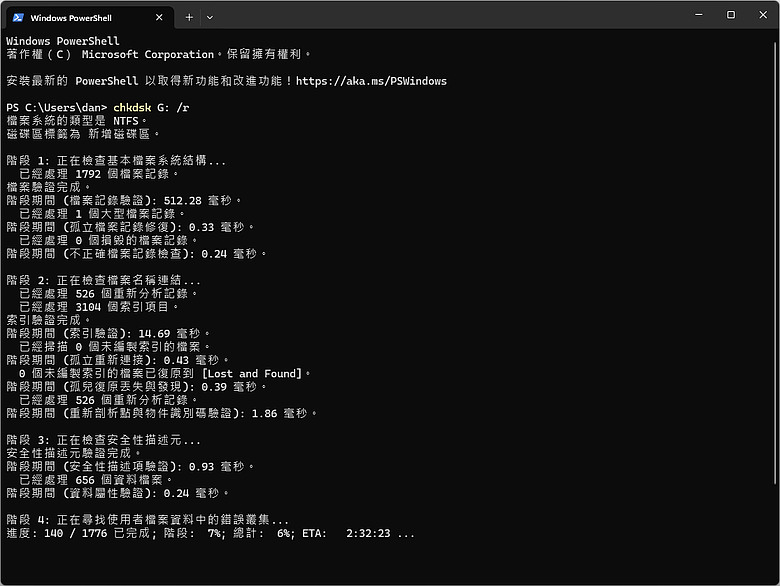Expand the new tab profile dropdown
780x586 pixels.
(x=210, y=17)
